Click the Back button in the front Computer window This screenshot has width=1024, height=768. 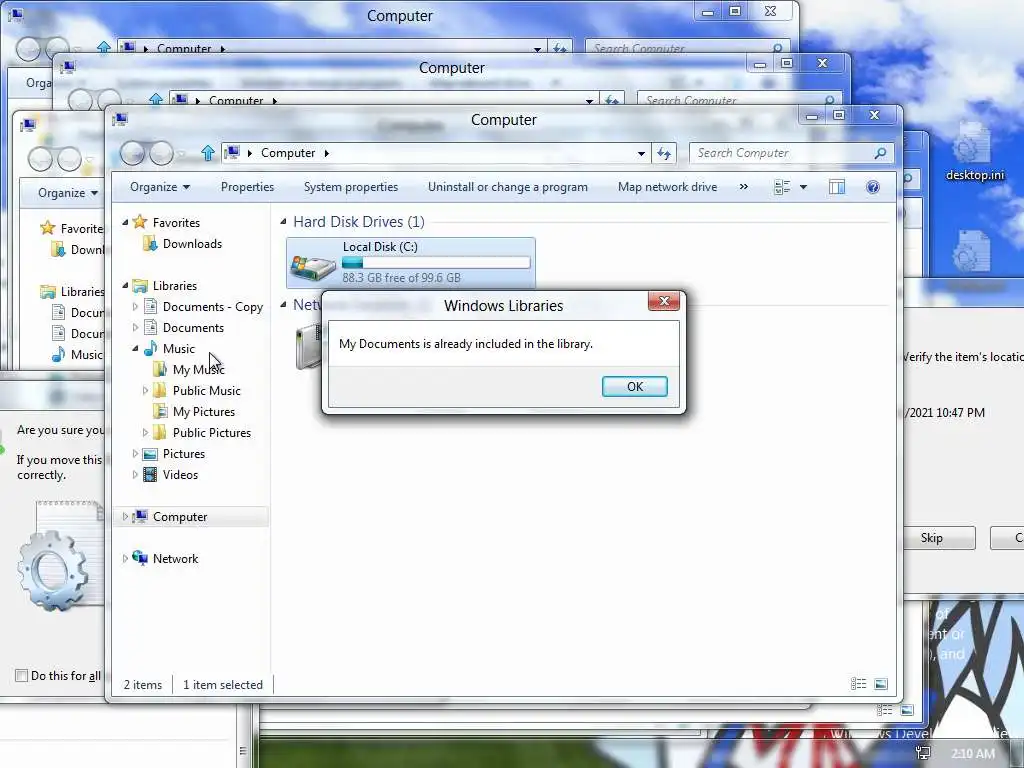tap(133, 153)
